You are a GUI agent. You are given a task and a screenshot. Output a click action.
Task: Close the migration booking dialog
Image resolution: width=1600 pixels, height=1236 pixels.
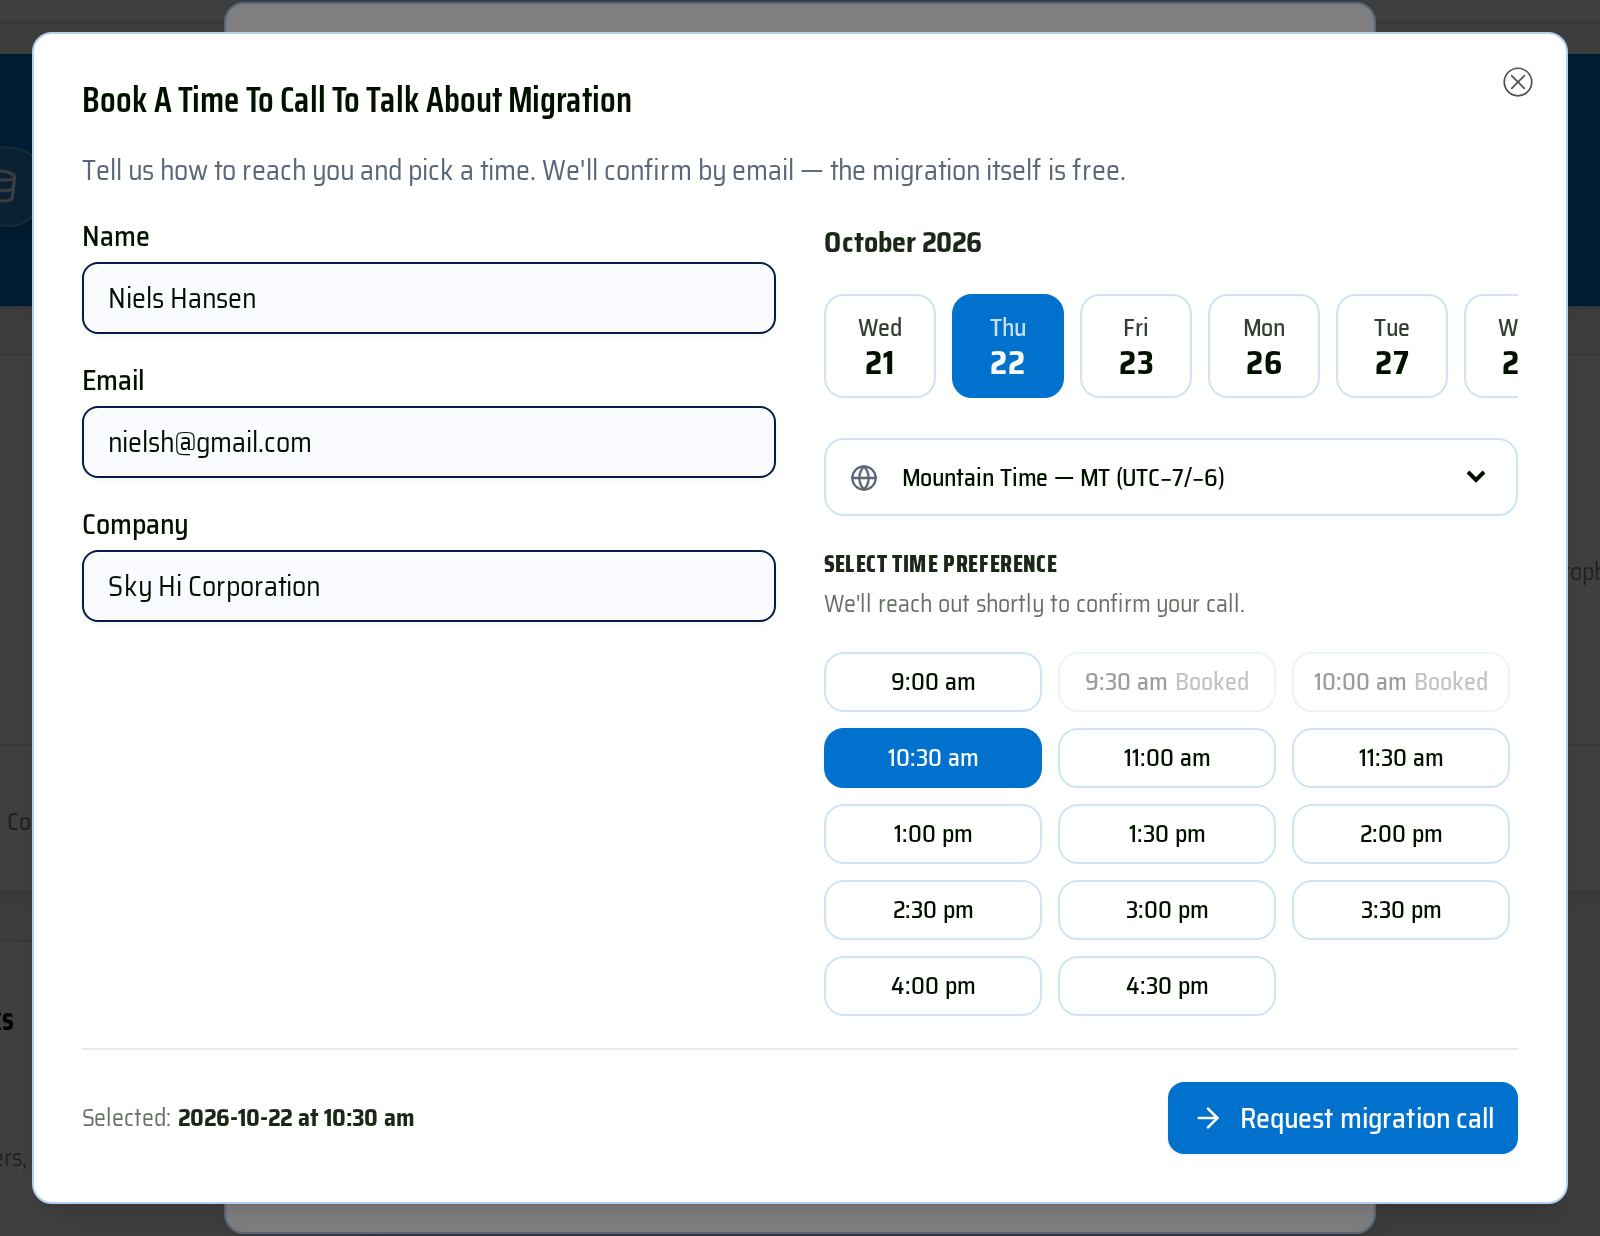[1517, 82]
